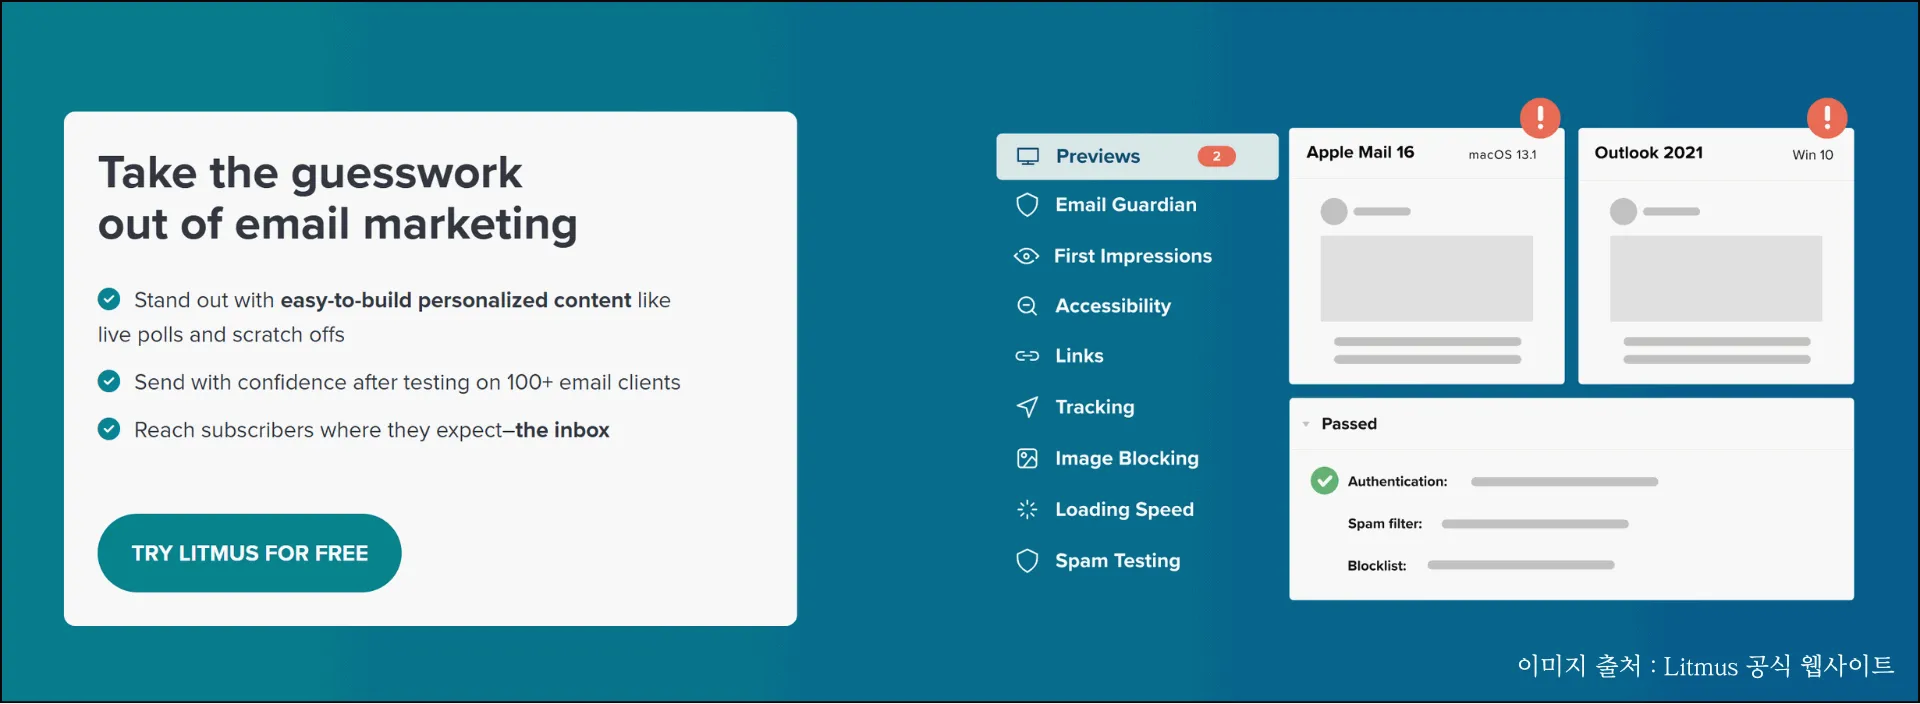Click checkmark beside Reach subscribers

point(109,429)
